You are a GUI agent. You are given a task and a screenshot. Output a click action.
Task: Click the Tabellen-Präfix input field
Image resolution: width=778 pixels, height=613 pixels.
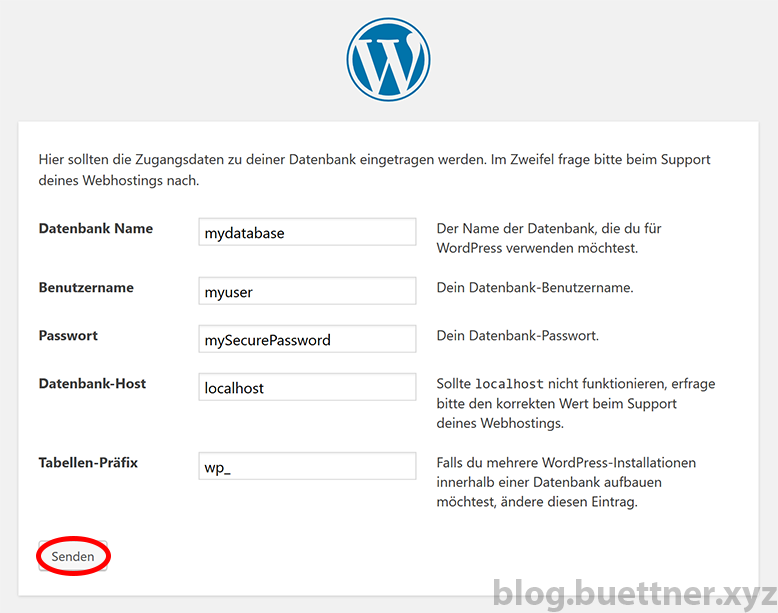click(x=307, y=466)
